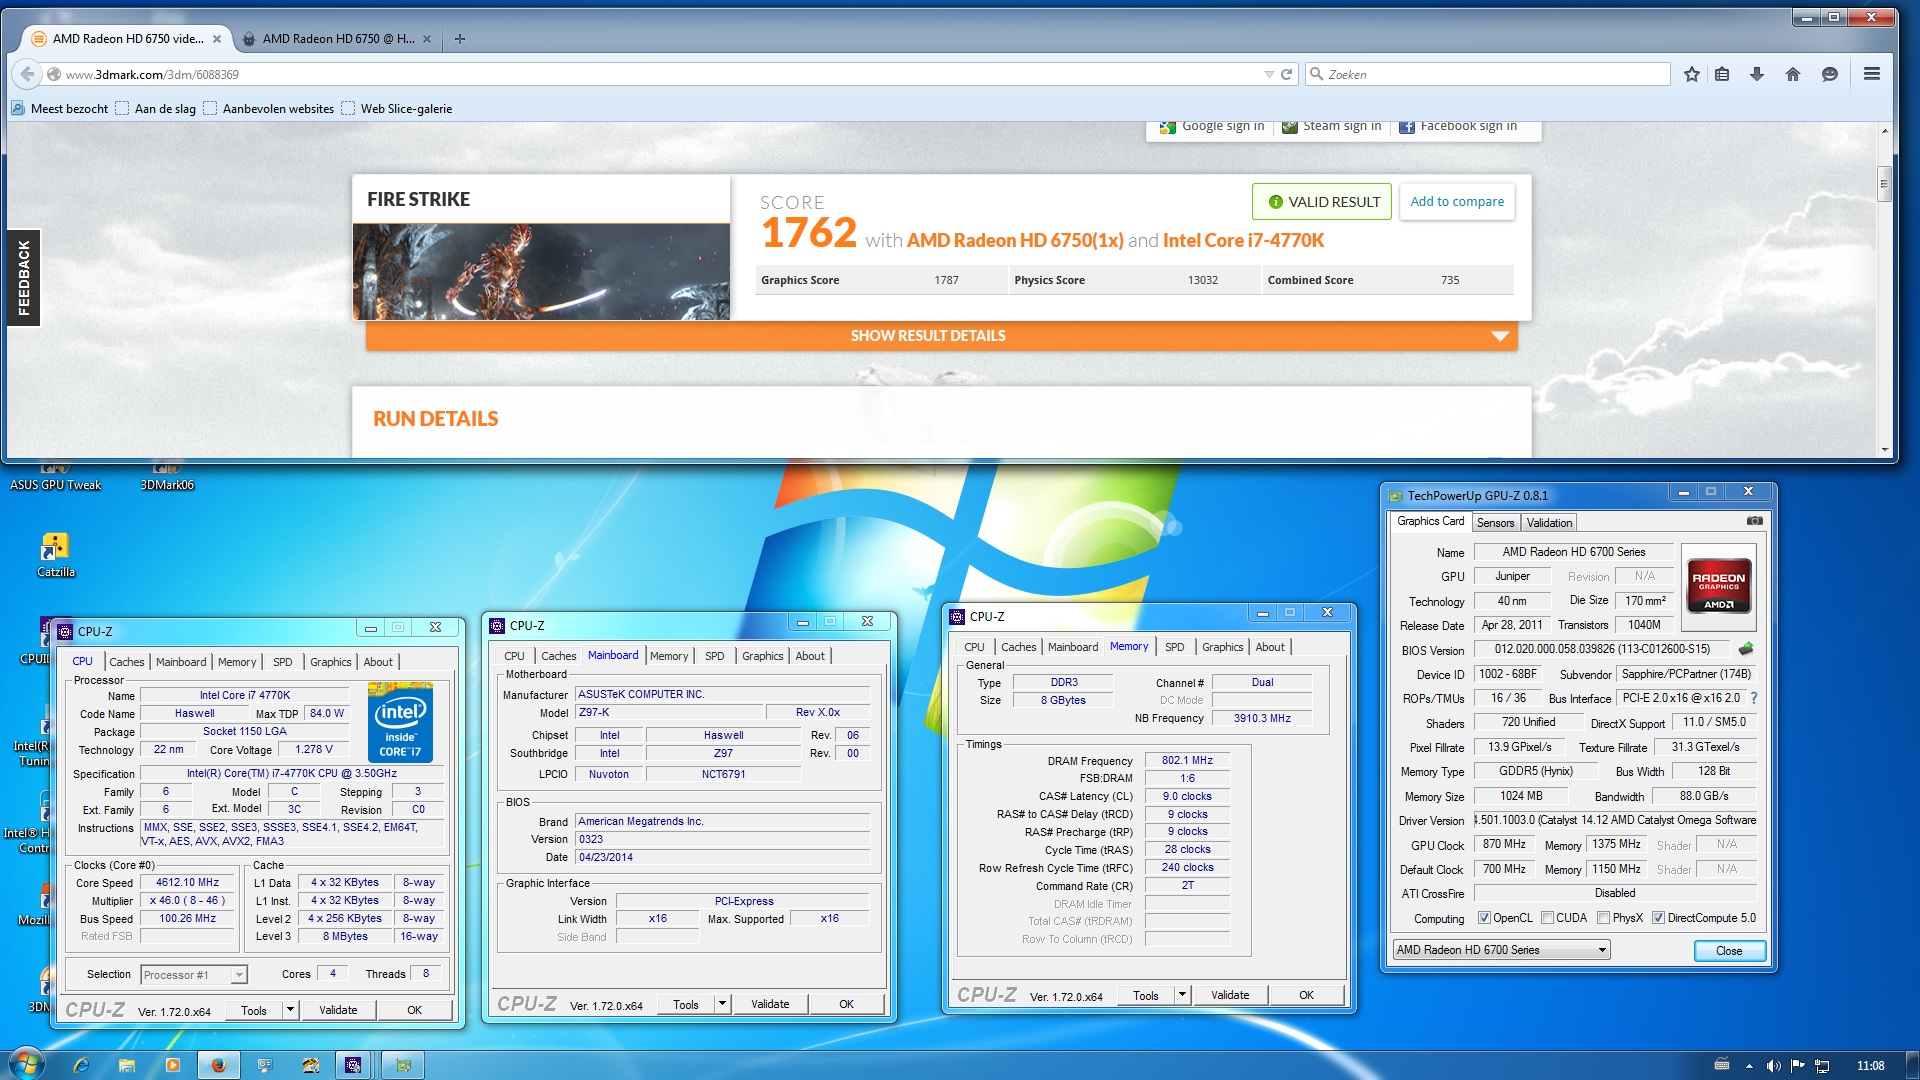Open Tools dropdown arrow in Memory window

coord(1182,995)
